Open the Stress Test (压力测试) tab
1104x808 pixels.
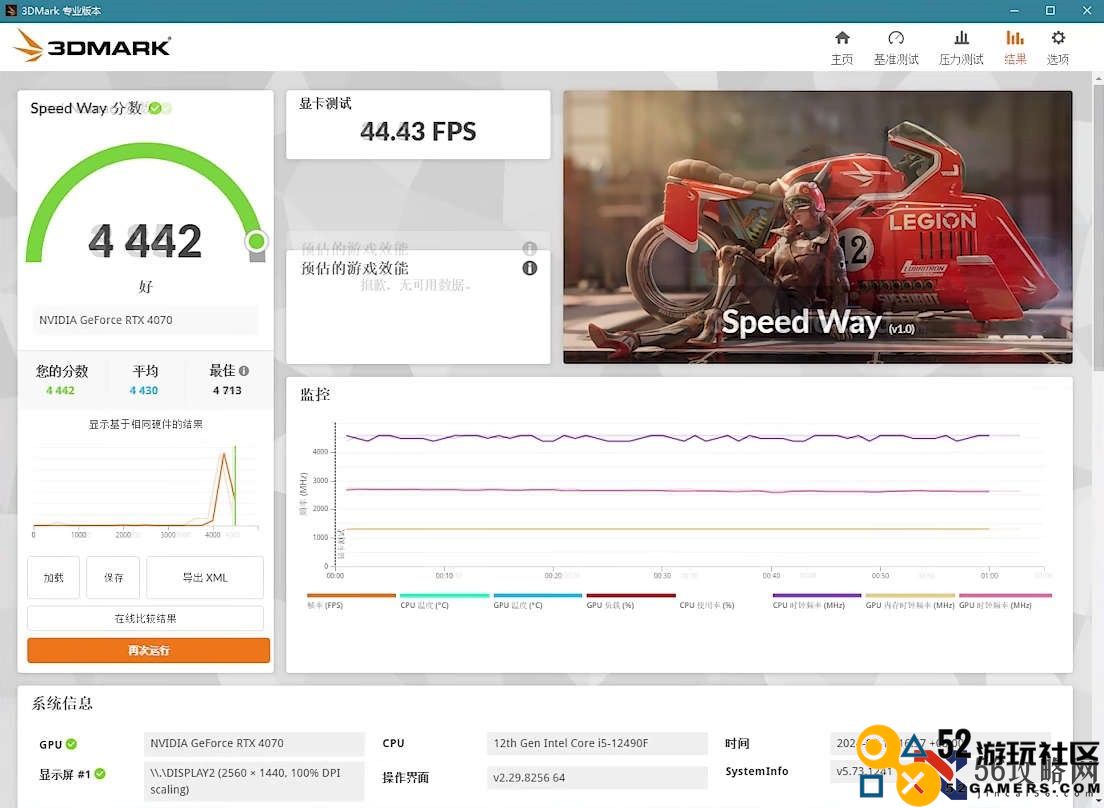click(961, 48)
